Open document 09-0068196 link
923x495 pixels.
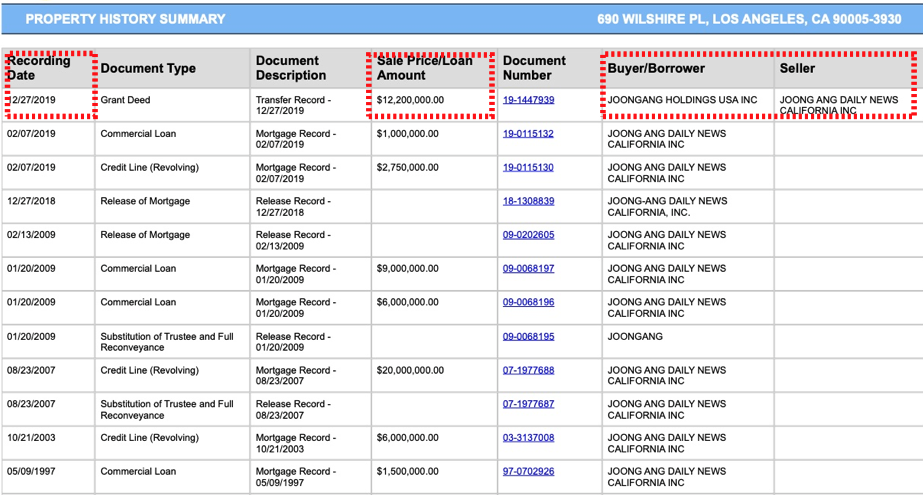pos(528,303)
